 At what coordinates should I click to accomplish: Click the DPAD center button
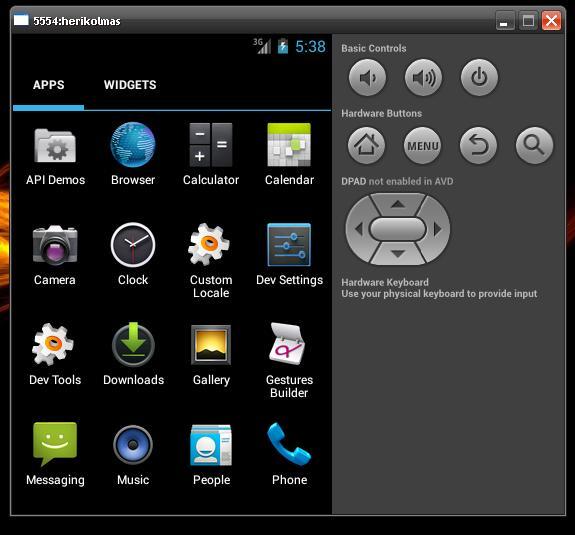pos(398,229)
